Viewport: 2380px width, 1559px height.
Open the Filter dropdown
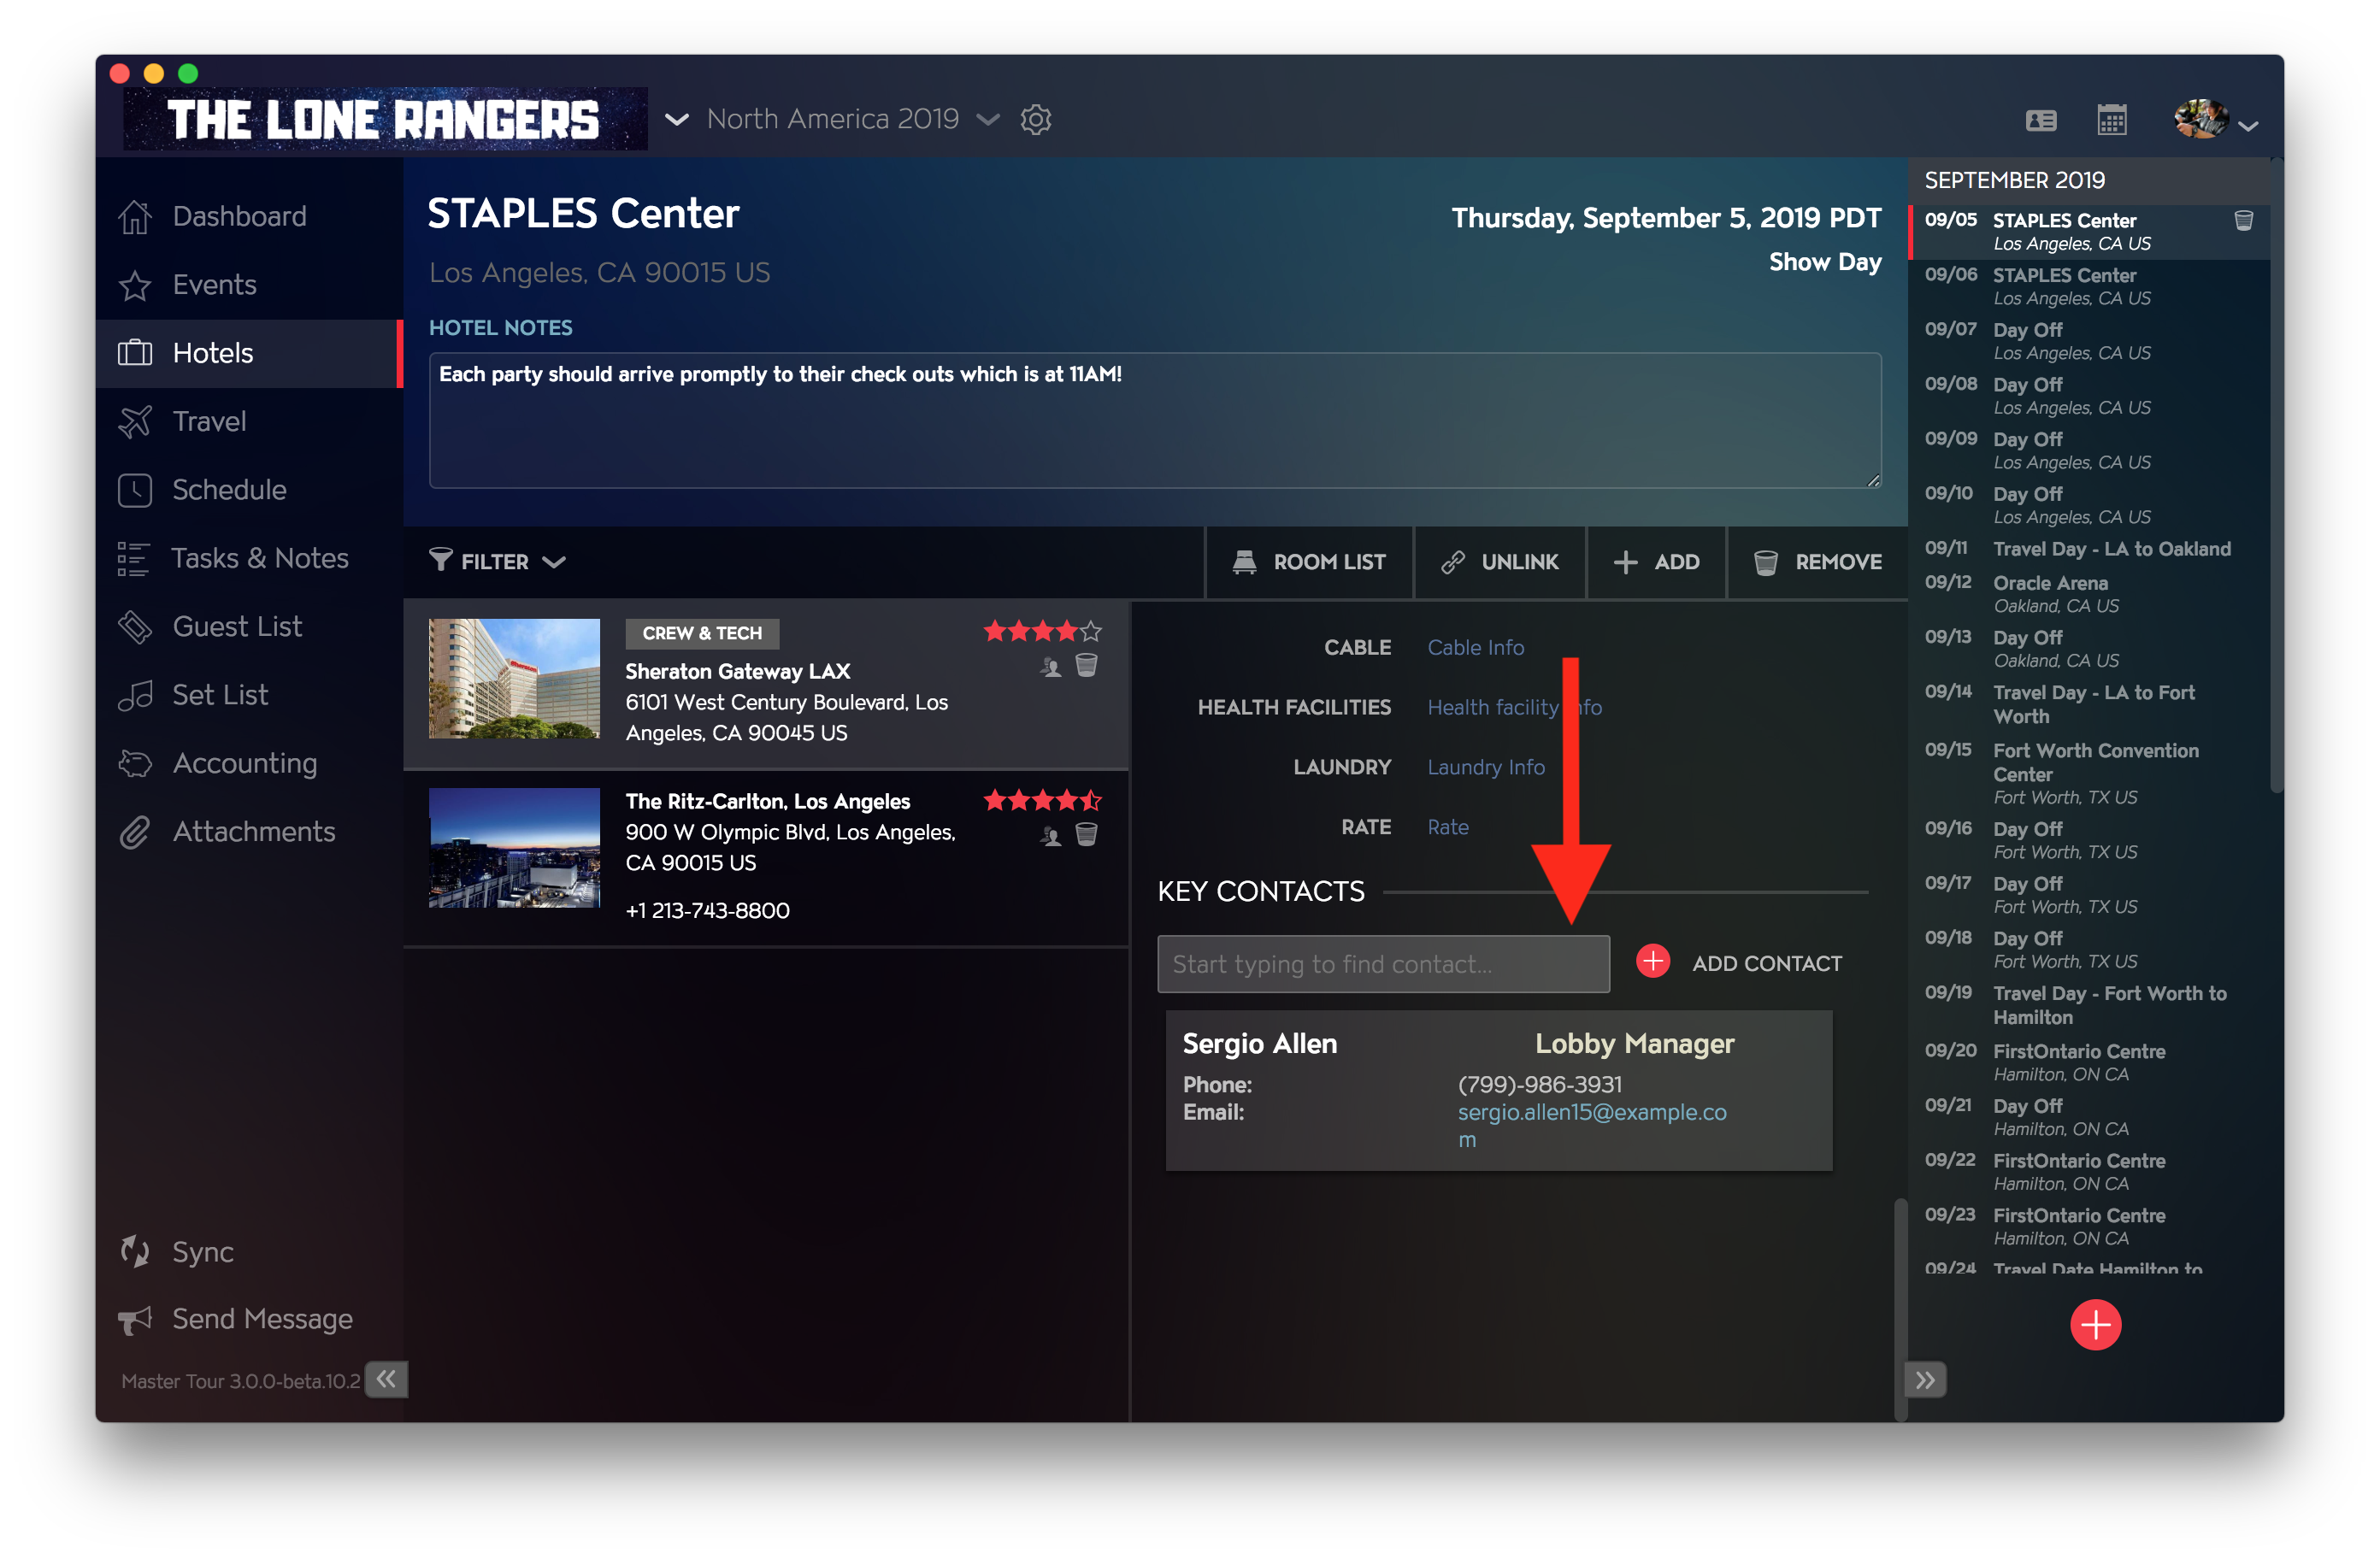tap(497, 562)
